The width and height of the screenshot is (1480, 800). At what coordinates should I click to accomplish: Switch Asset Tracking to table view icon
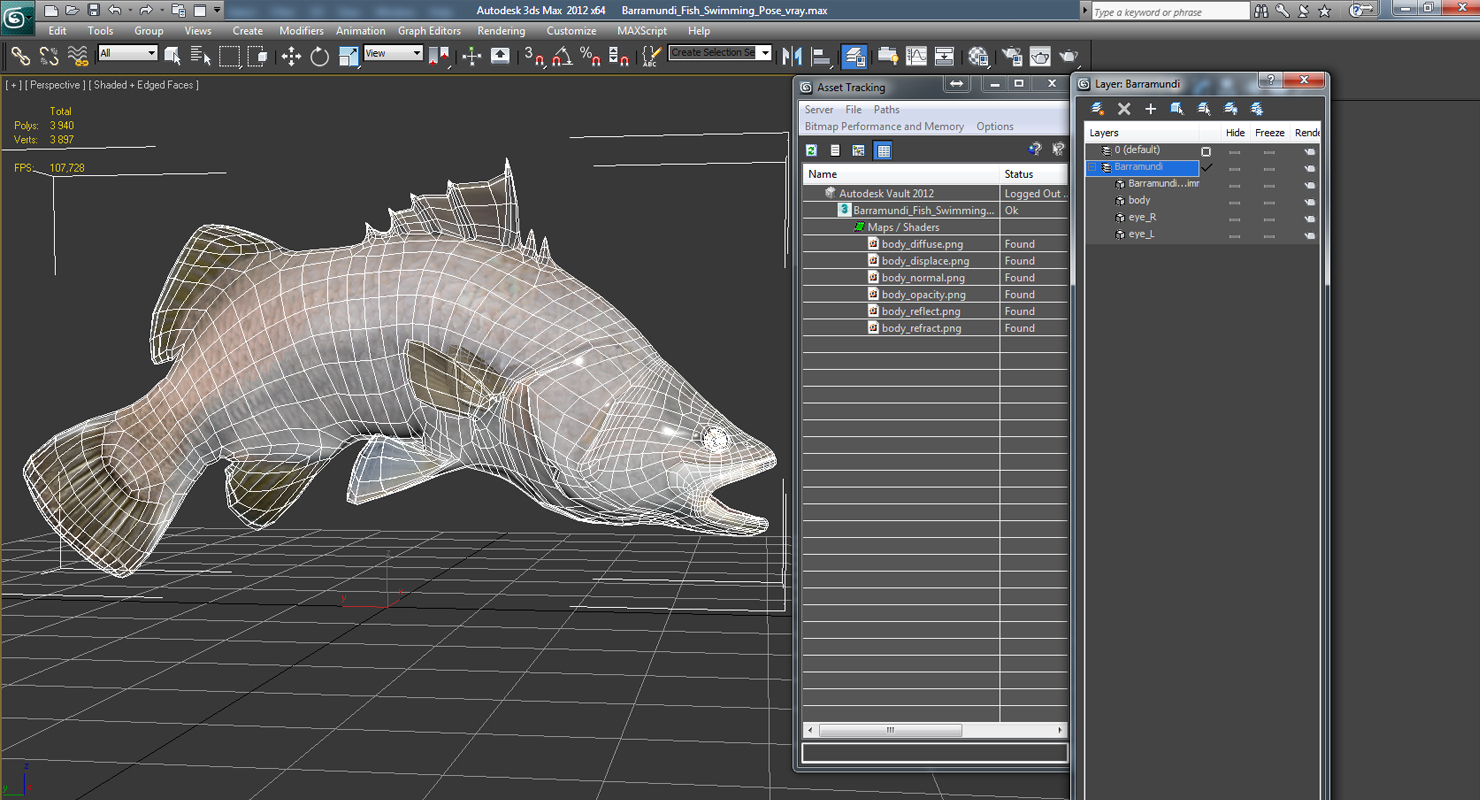click(x=883, y=150)
